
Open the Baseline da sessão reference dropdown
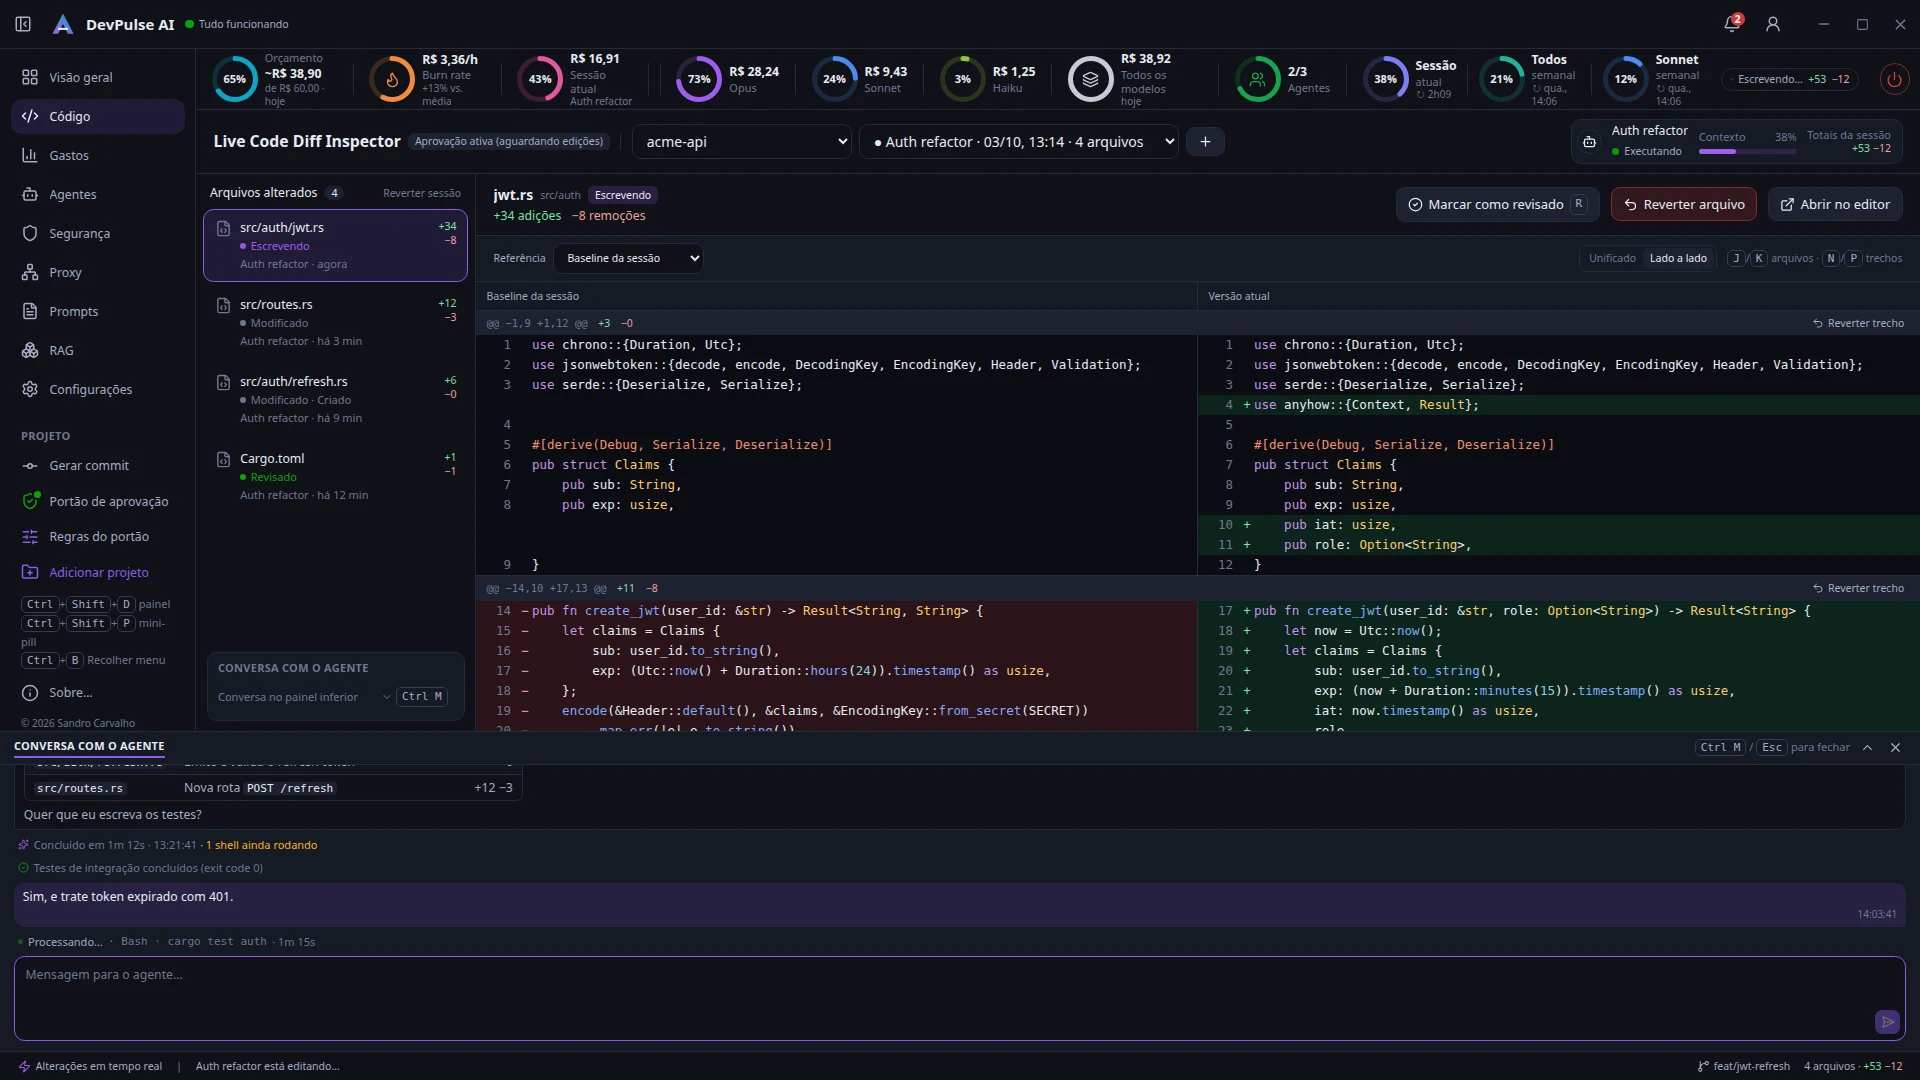tap(628, 258)
